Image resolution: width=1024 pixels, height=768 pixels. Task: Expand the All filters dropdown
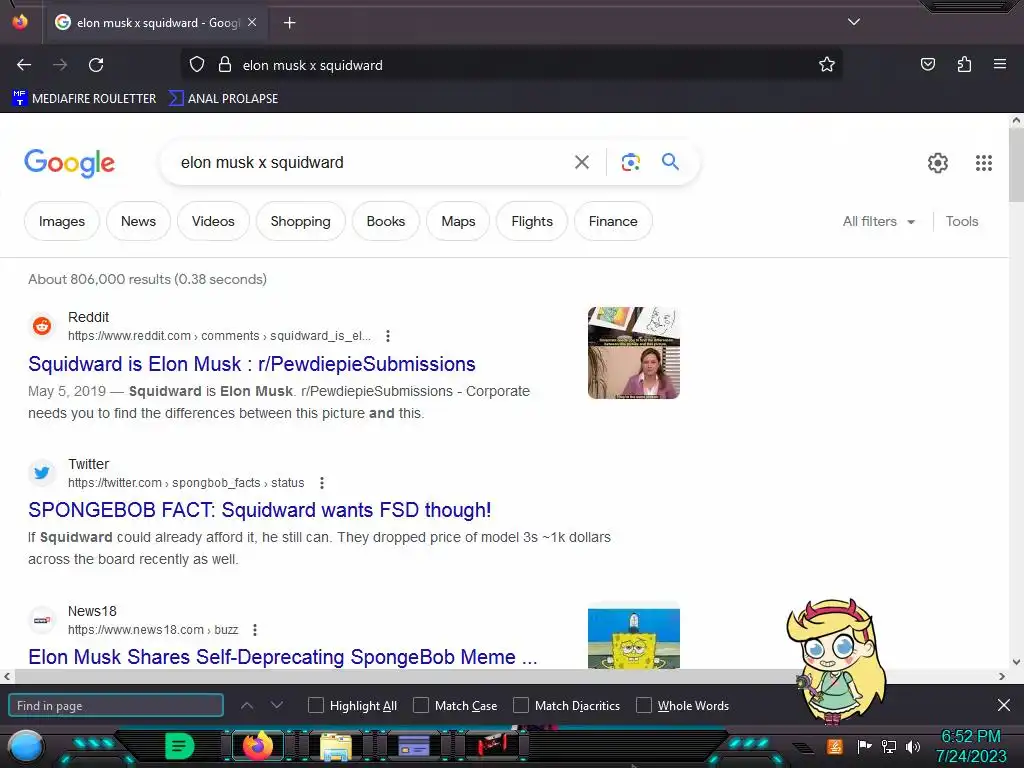pos(878,221)
